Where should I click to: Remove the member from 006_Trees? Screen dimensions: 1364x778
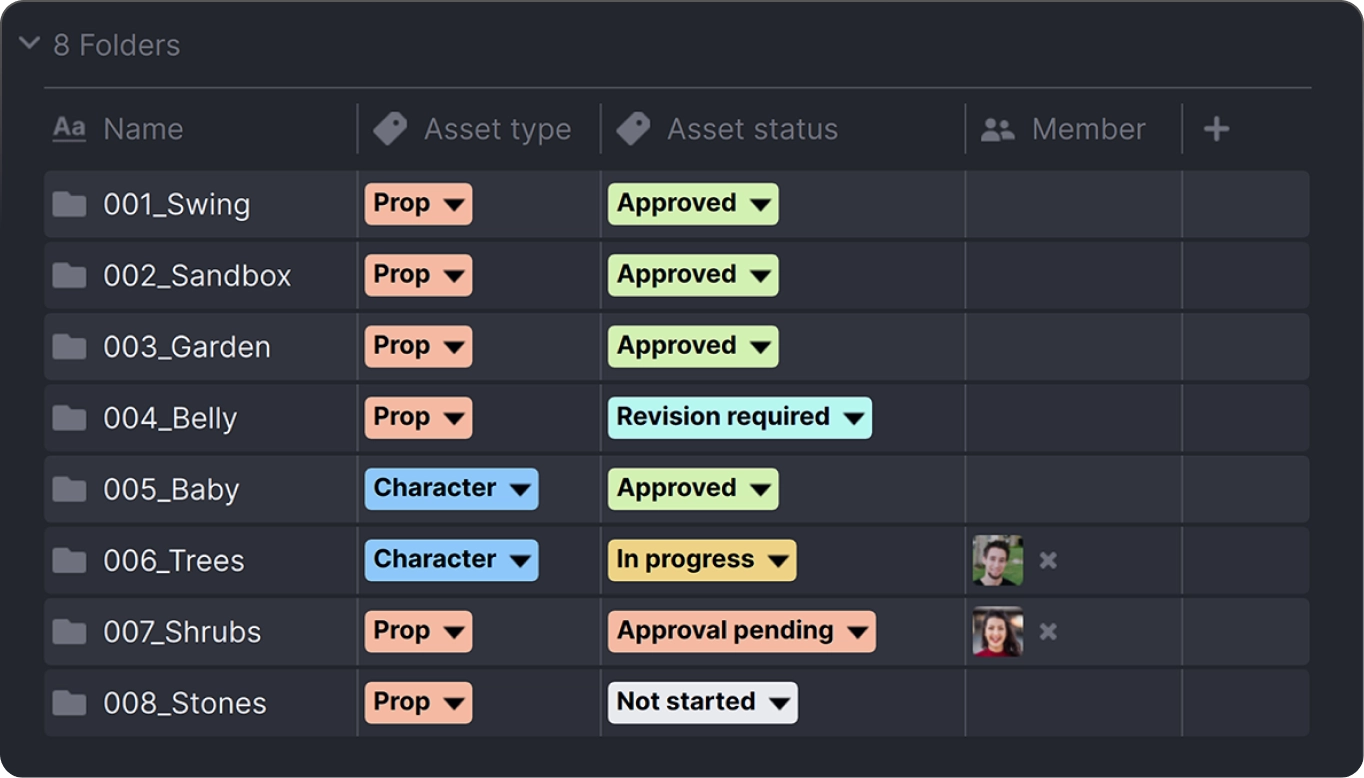(x=1048, y=561)
